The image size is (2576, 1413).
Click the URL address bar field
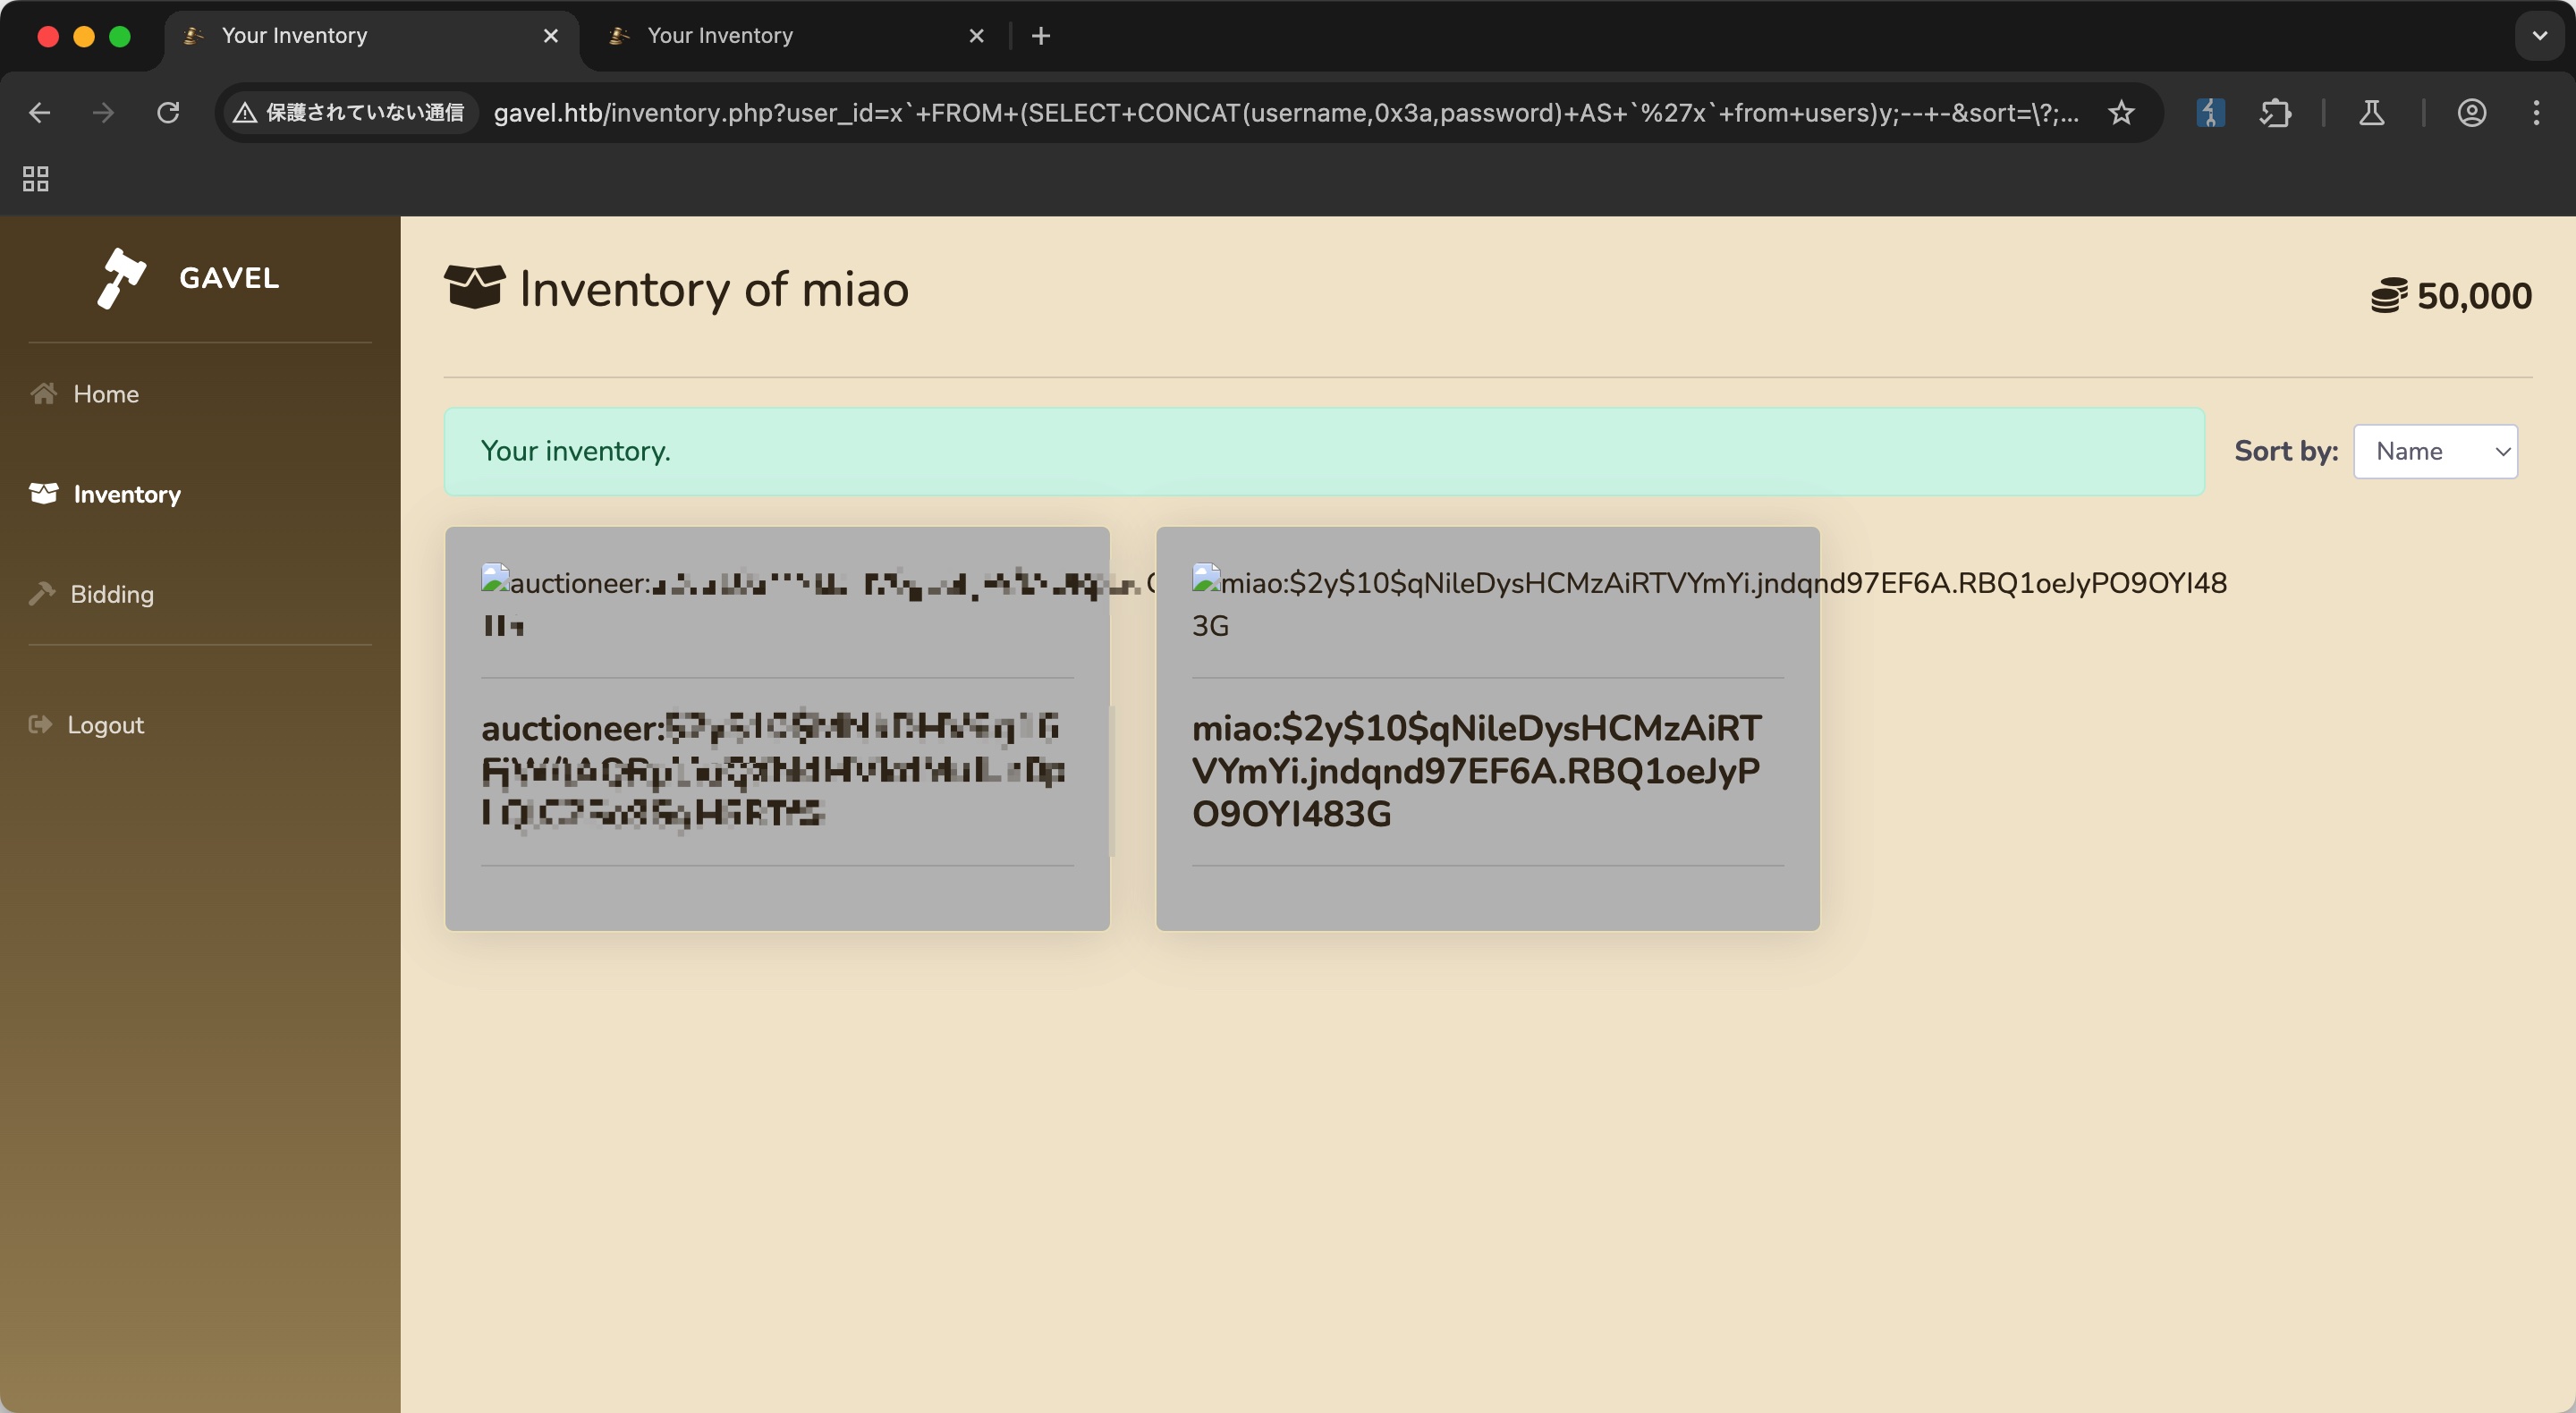(x=1285, y=113)
